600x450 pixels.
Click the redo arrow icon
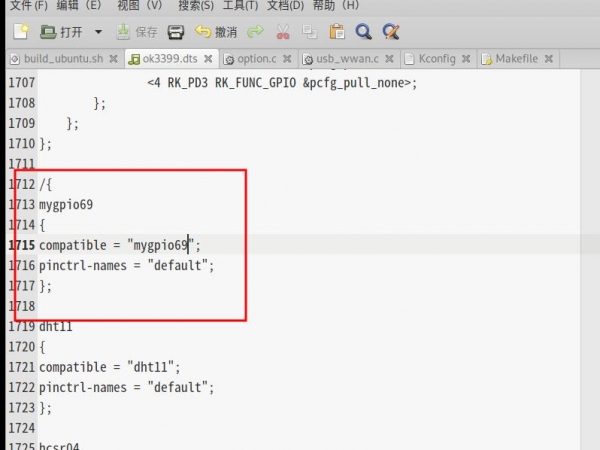coord(255,32)
